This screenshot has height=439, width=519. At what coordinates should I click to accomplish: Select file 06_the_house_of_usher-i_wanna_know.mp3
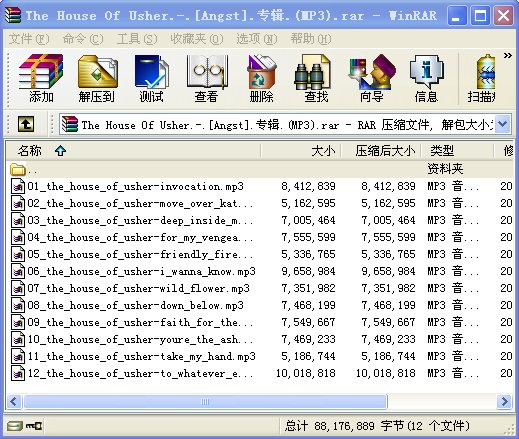259,271
